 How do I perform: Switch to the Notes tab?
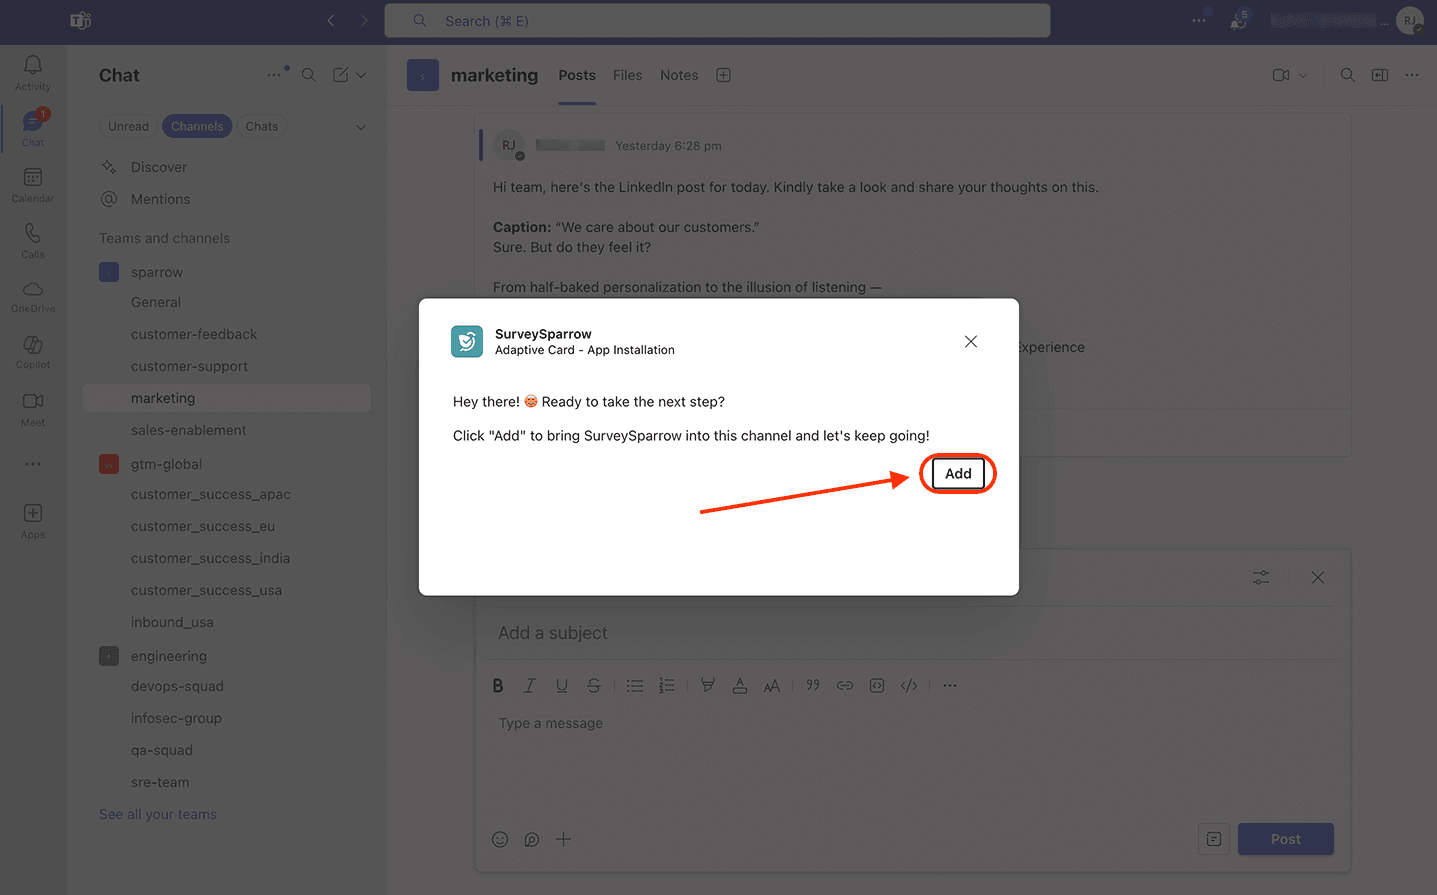click(679, 76)
